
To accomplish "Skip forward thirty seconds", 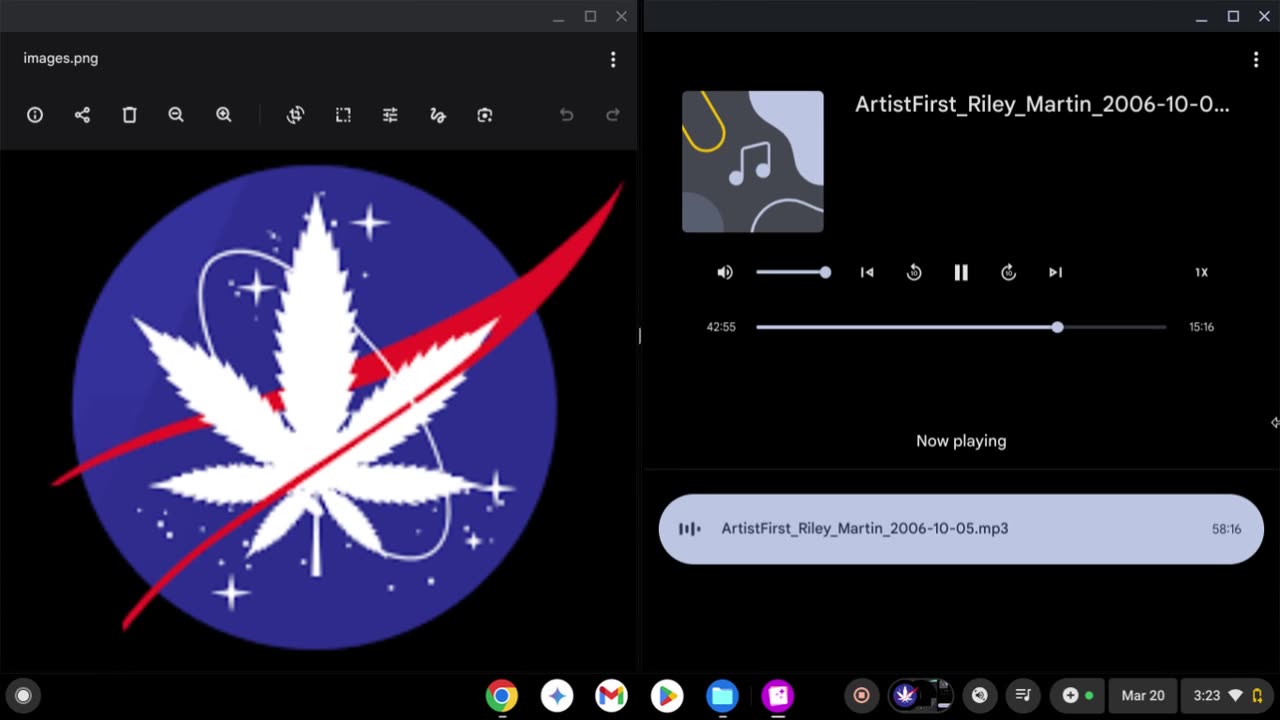I will click(1008, 272).
